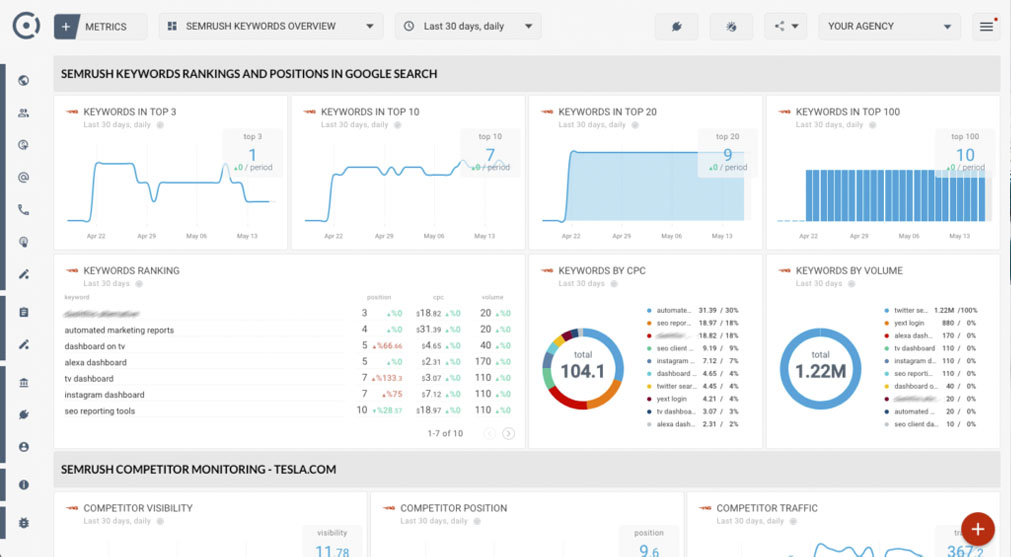Go to previous page of keywords ranking

(490, 433)
